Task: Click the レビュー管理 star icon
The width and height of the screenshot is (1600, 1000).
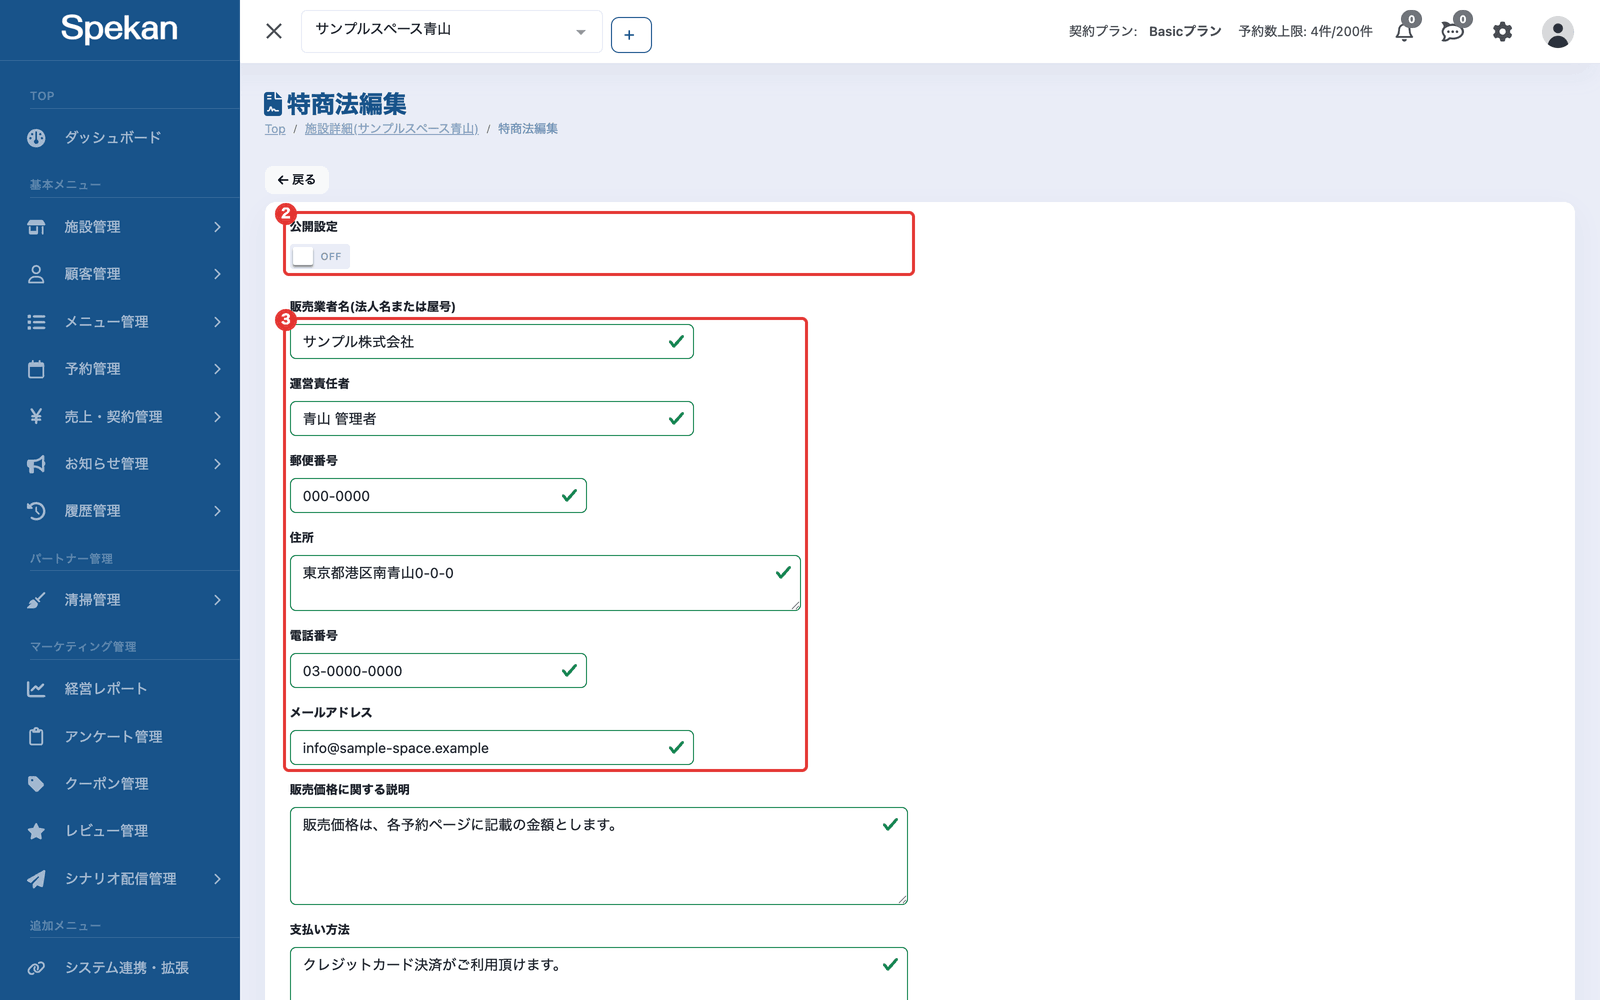Action: [x=36, y=831]
